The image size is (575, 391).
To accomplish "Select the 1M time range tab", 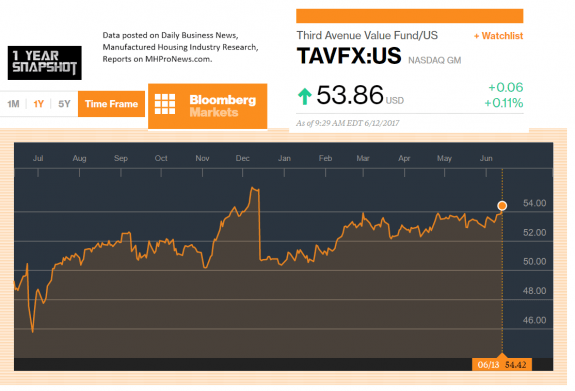I will [13, 104].
